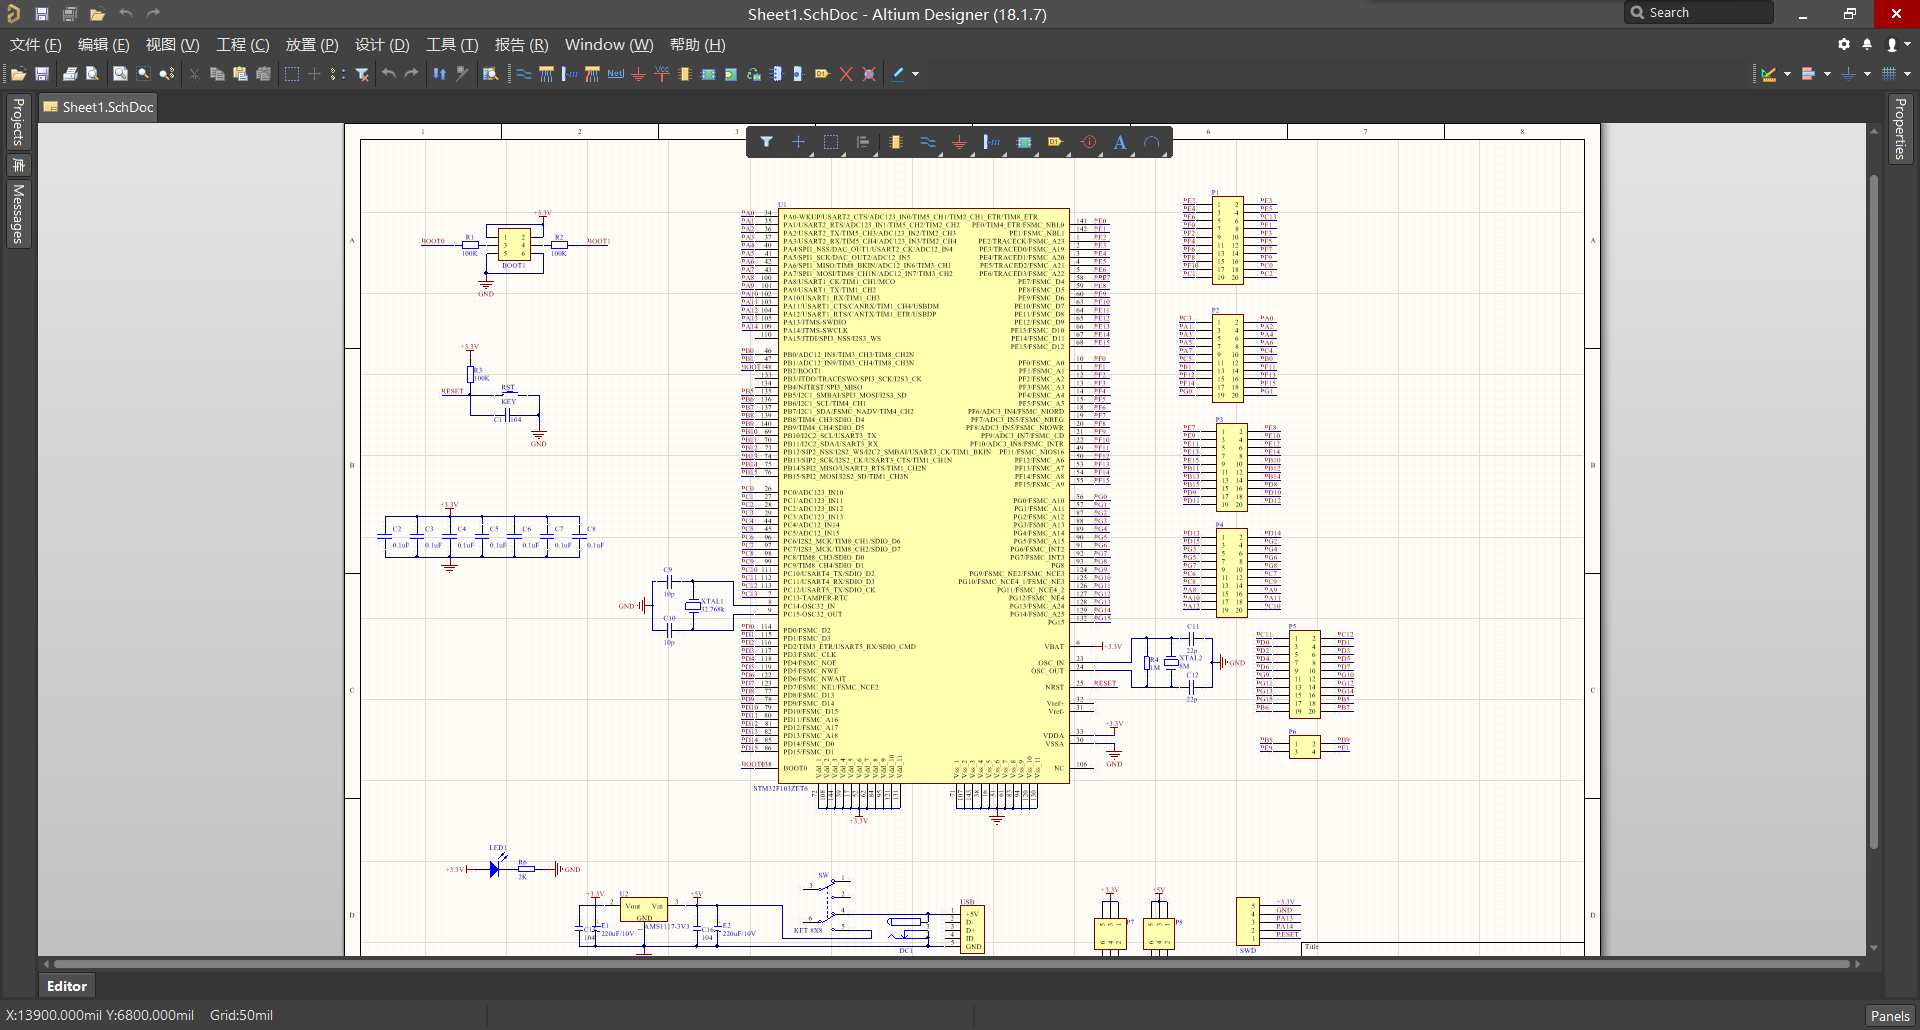The width and height of the screenshot is (1920, 1030).
Task: Click the Active Bar align objects icon
Action: click(863, 143)
